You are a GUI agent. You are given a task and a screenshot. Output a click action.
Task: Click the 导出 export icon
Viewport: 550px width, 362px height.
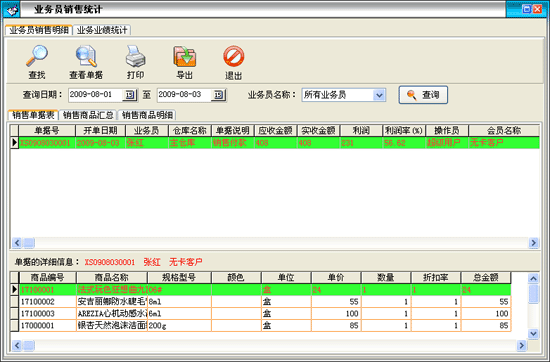pyautogui.click(x=185, y=56)
